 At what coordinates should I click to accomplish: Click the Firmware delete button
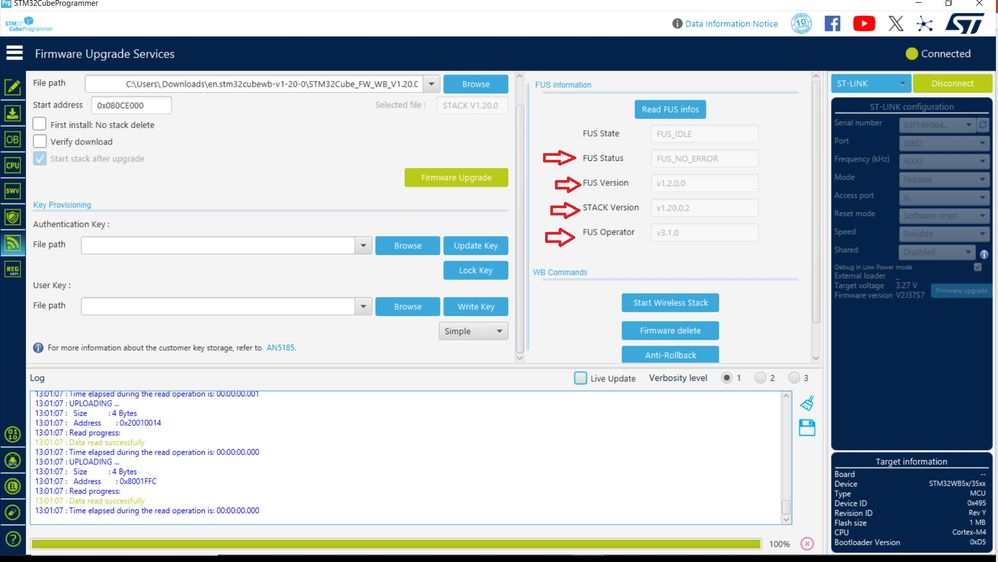[670, 330]
